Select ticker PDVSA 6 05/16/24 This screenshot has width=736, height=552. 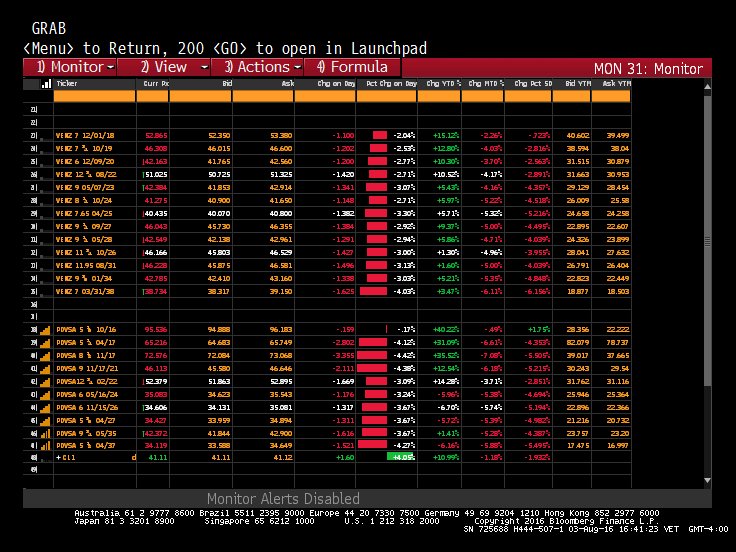click(x=87, y=395)
